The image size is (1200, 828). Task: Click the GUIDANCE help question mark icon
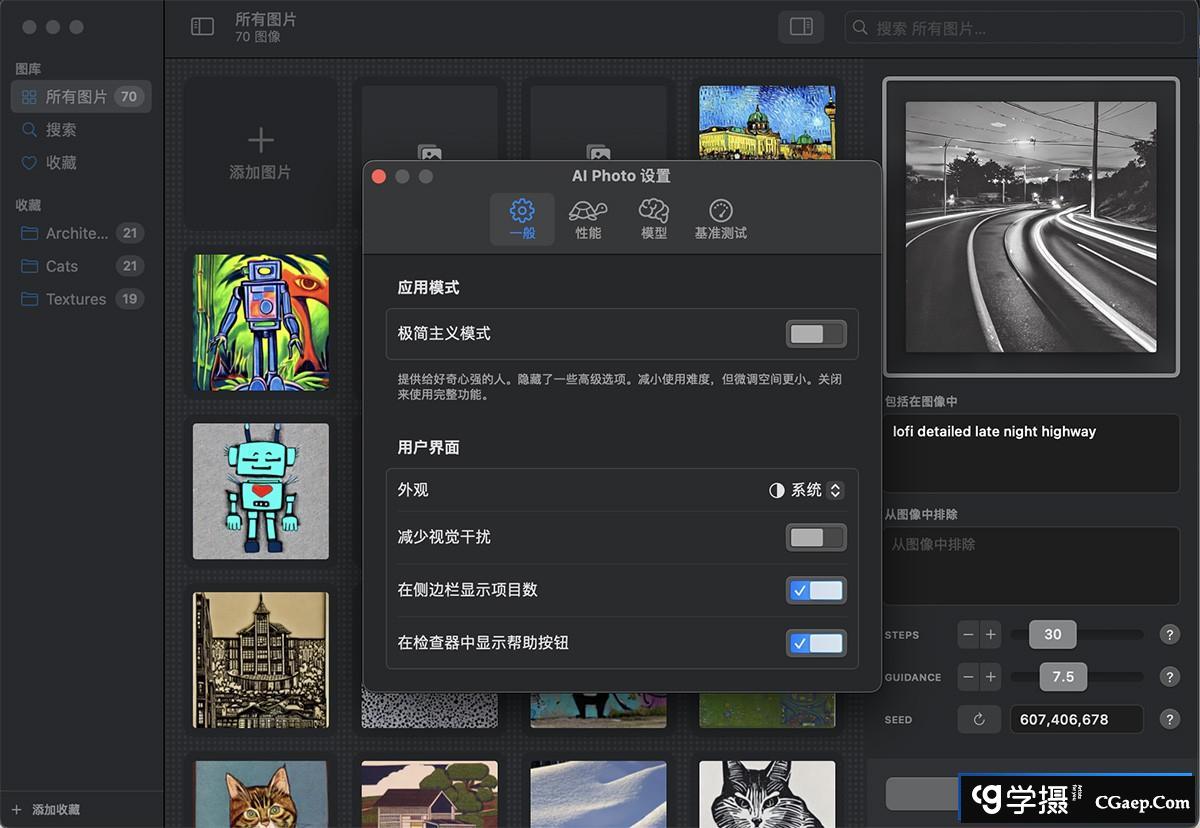(x=1169, y=677)
